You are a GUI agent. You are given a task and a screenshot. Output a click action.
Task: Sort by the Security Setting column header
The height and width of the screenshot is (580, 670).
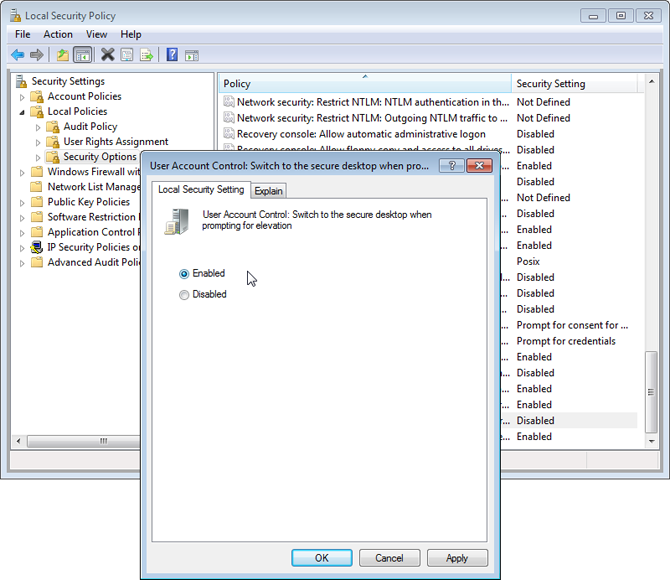point(575,83)
